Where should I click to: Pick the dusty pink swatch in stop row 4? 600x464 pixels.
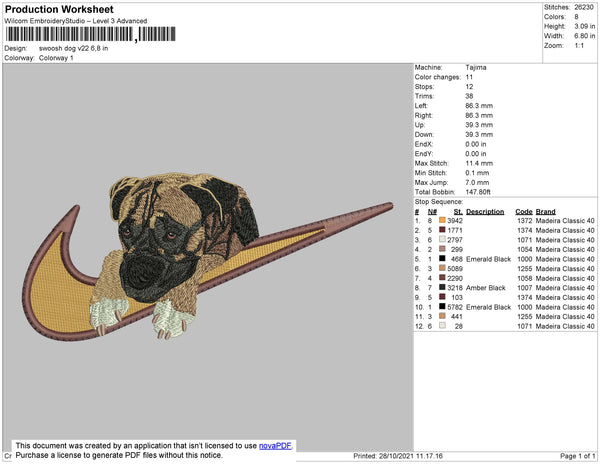pos(442,249)
